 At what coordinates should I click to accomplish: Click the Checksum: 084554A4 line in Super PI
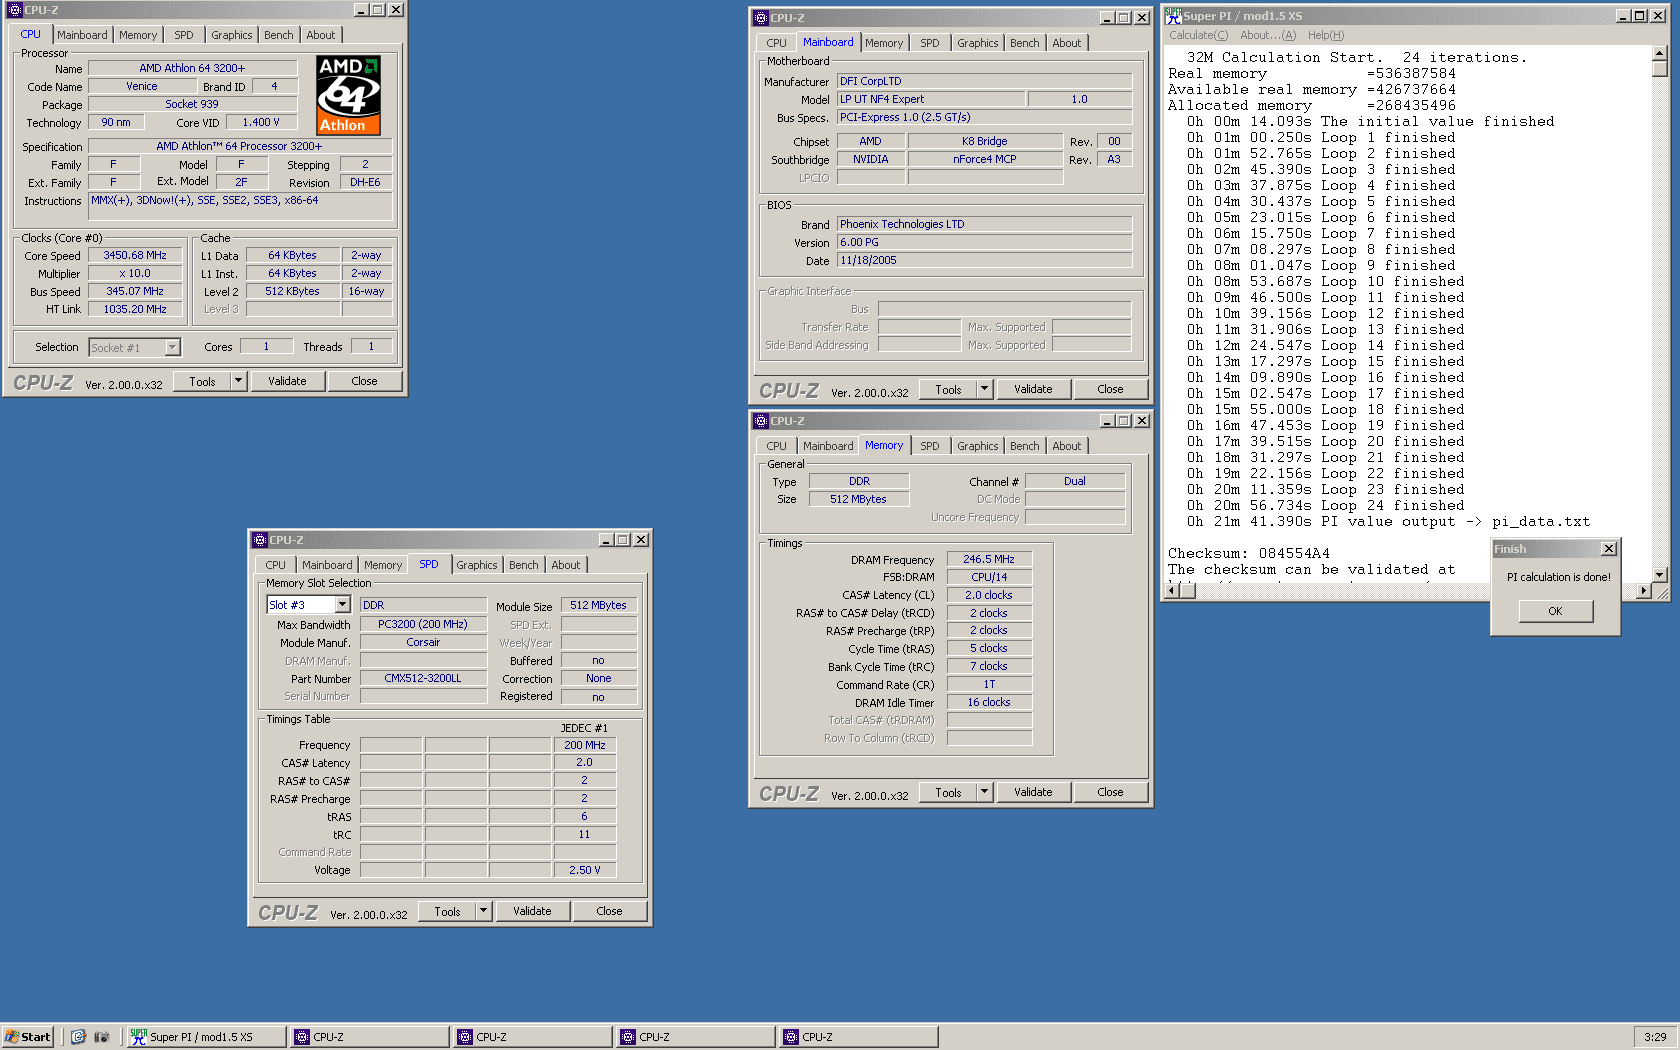(x=1249, y=553)
